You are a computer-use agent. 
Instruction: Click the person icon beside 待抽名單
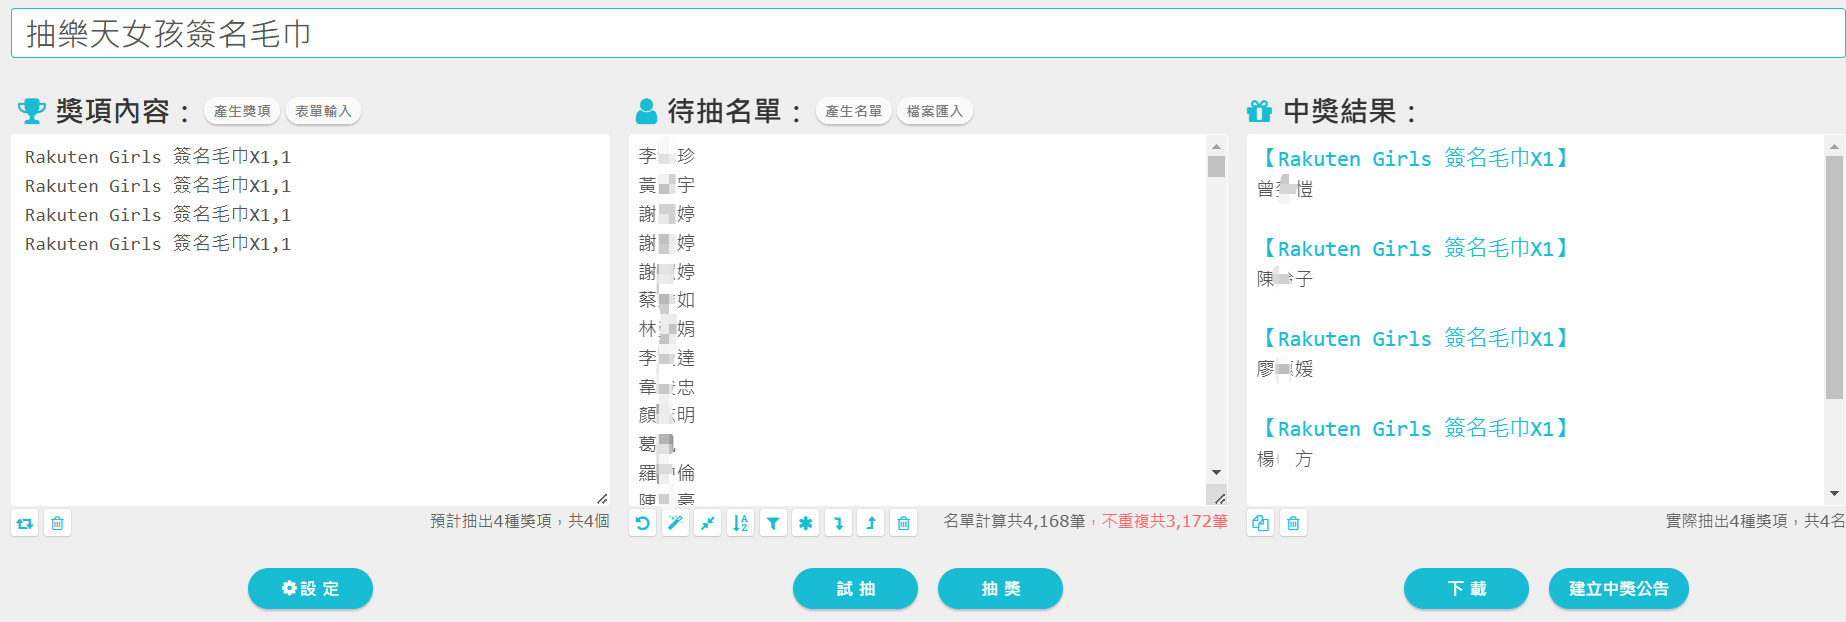point(647,111)
